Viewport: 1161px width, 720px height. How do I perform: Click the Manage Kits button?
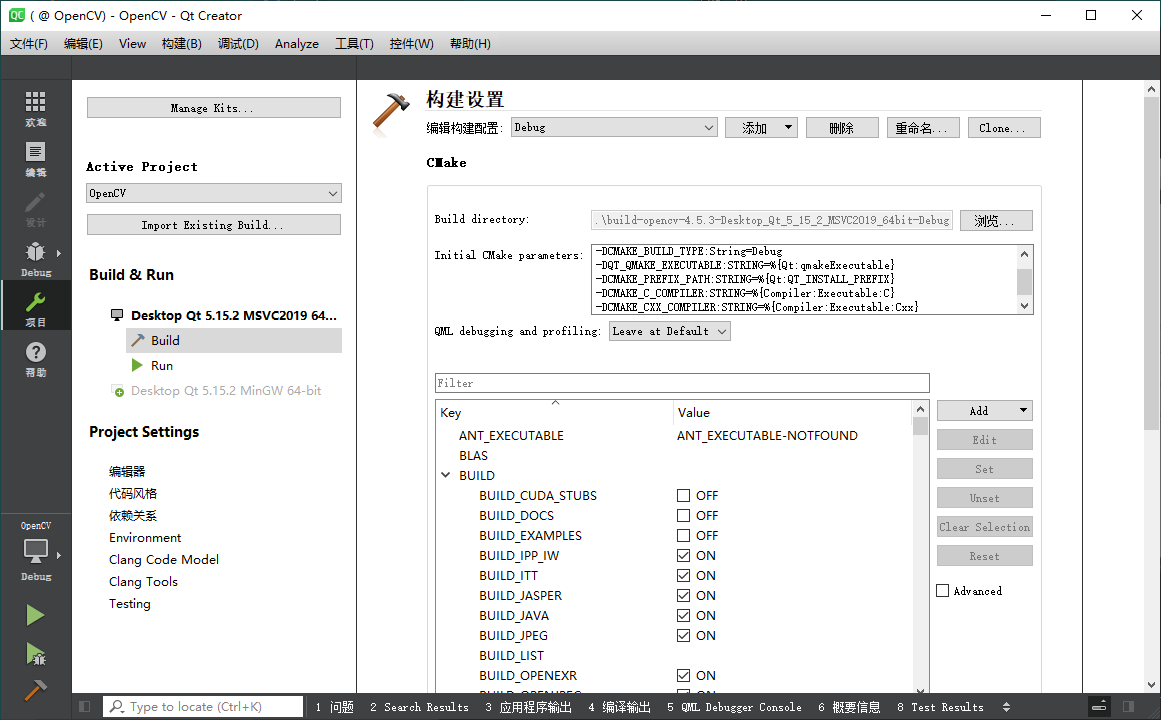214,107
